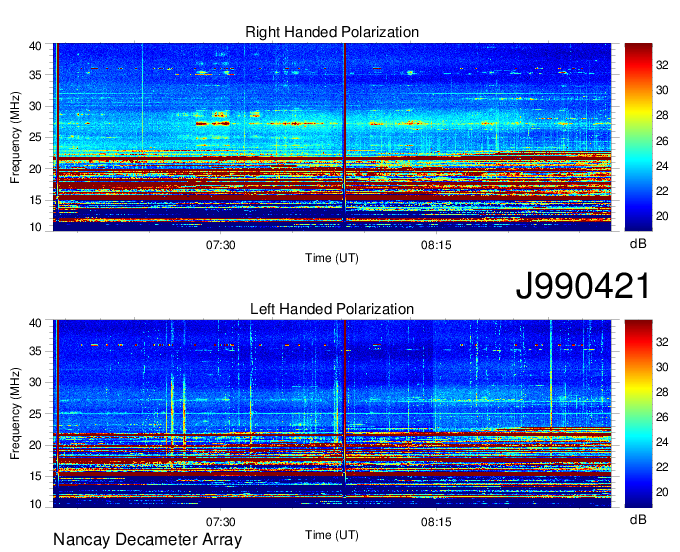Click the 22 dB label on bottom colorbar

point(662,467)
